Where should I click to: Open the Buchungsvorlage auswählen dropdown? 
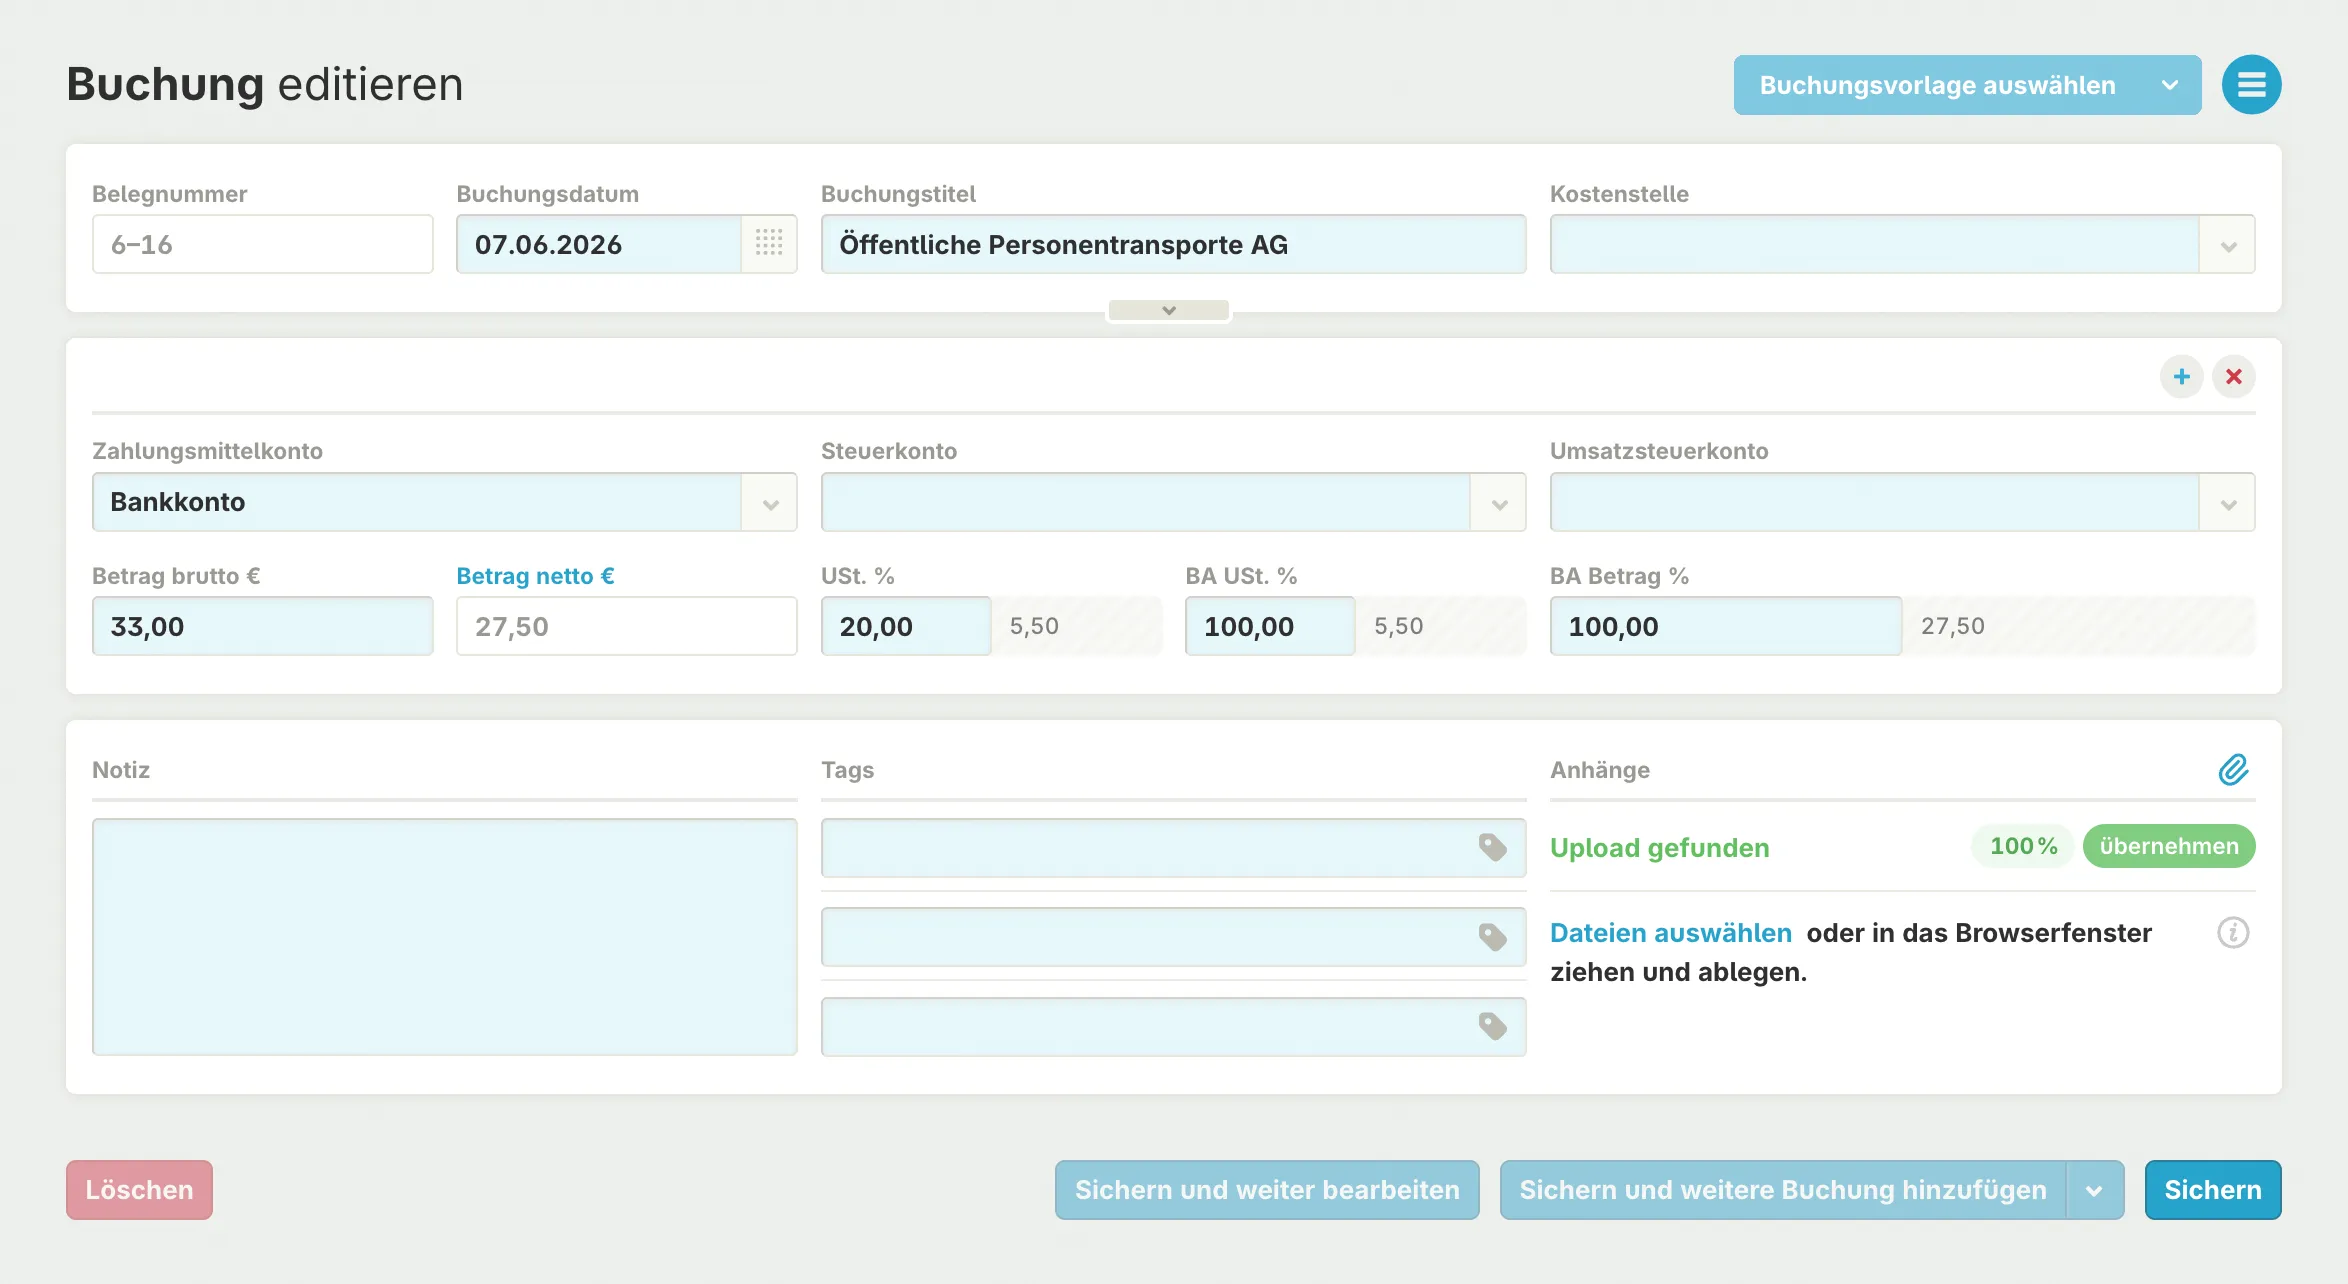(1966, 85)
